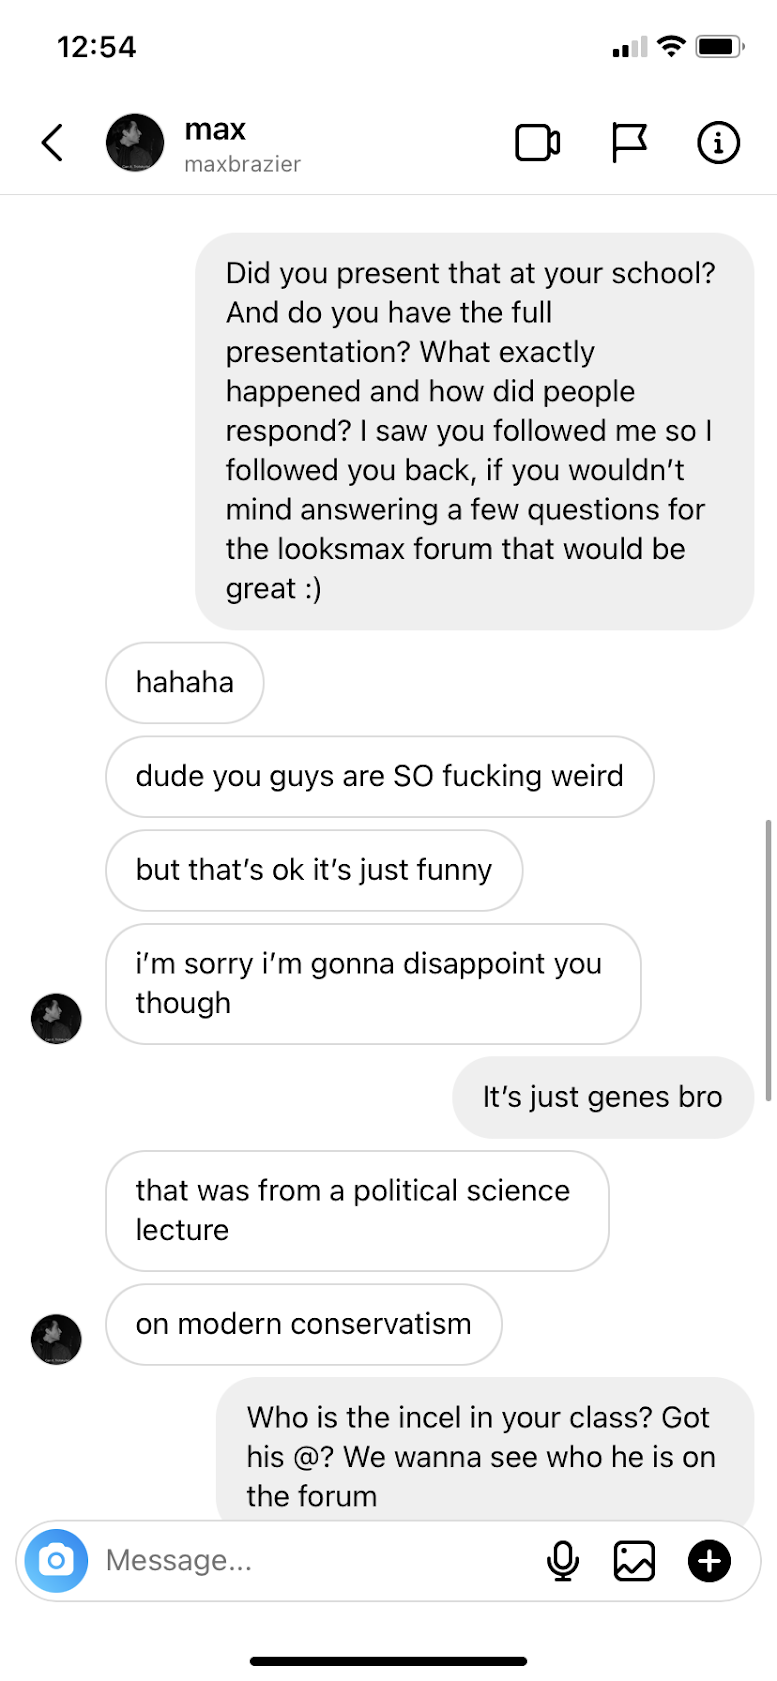Screen dimensions: 777x1681
Task: Open conversation info details icon
Action: coord(718,143)
